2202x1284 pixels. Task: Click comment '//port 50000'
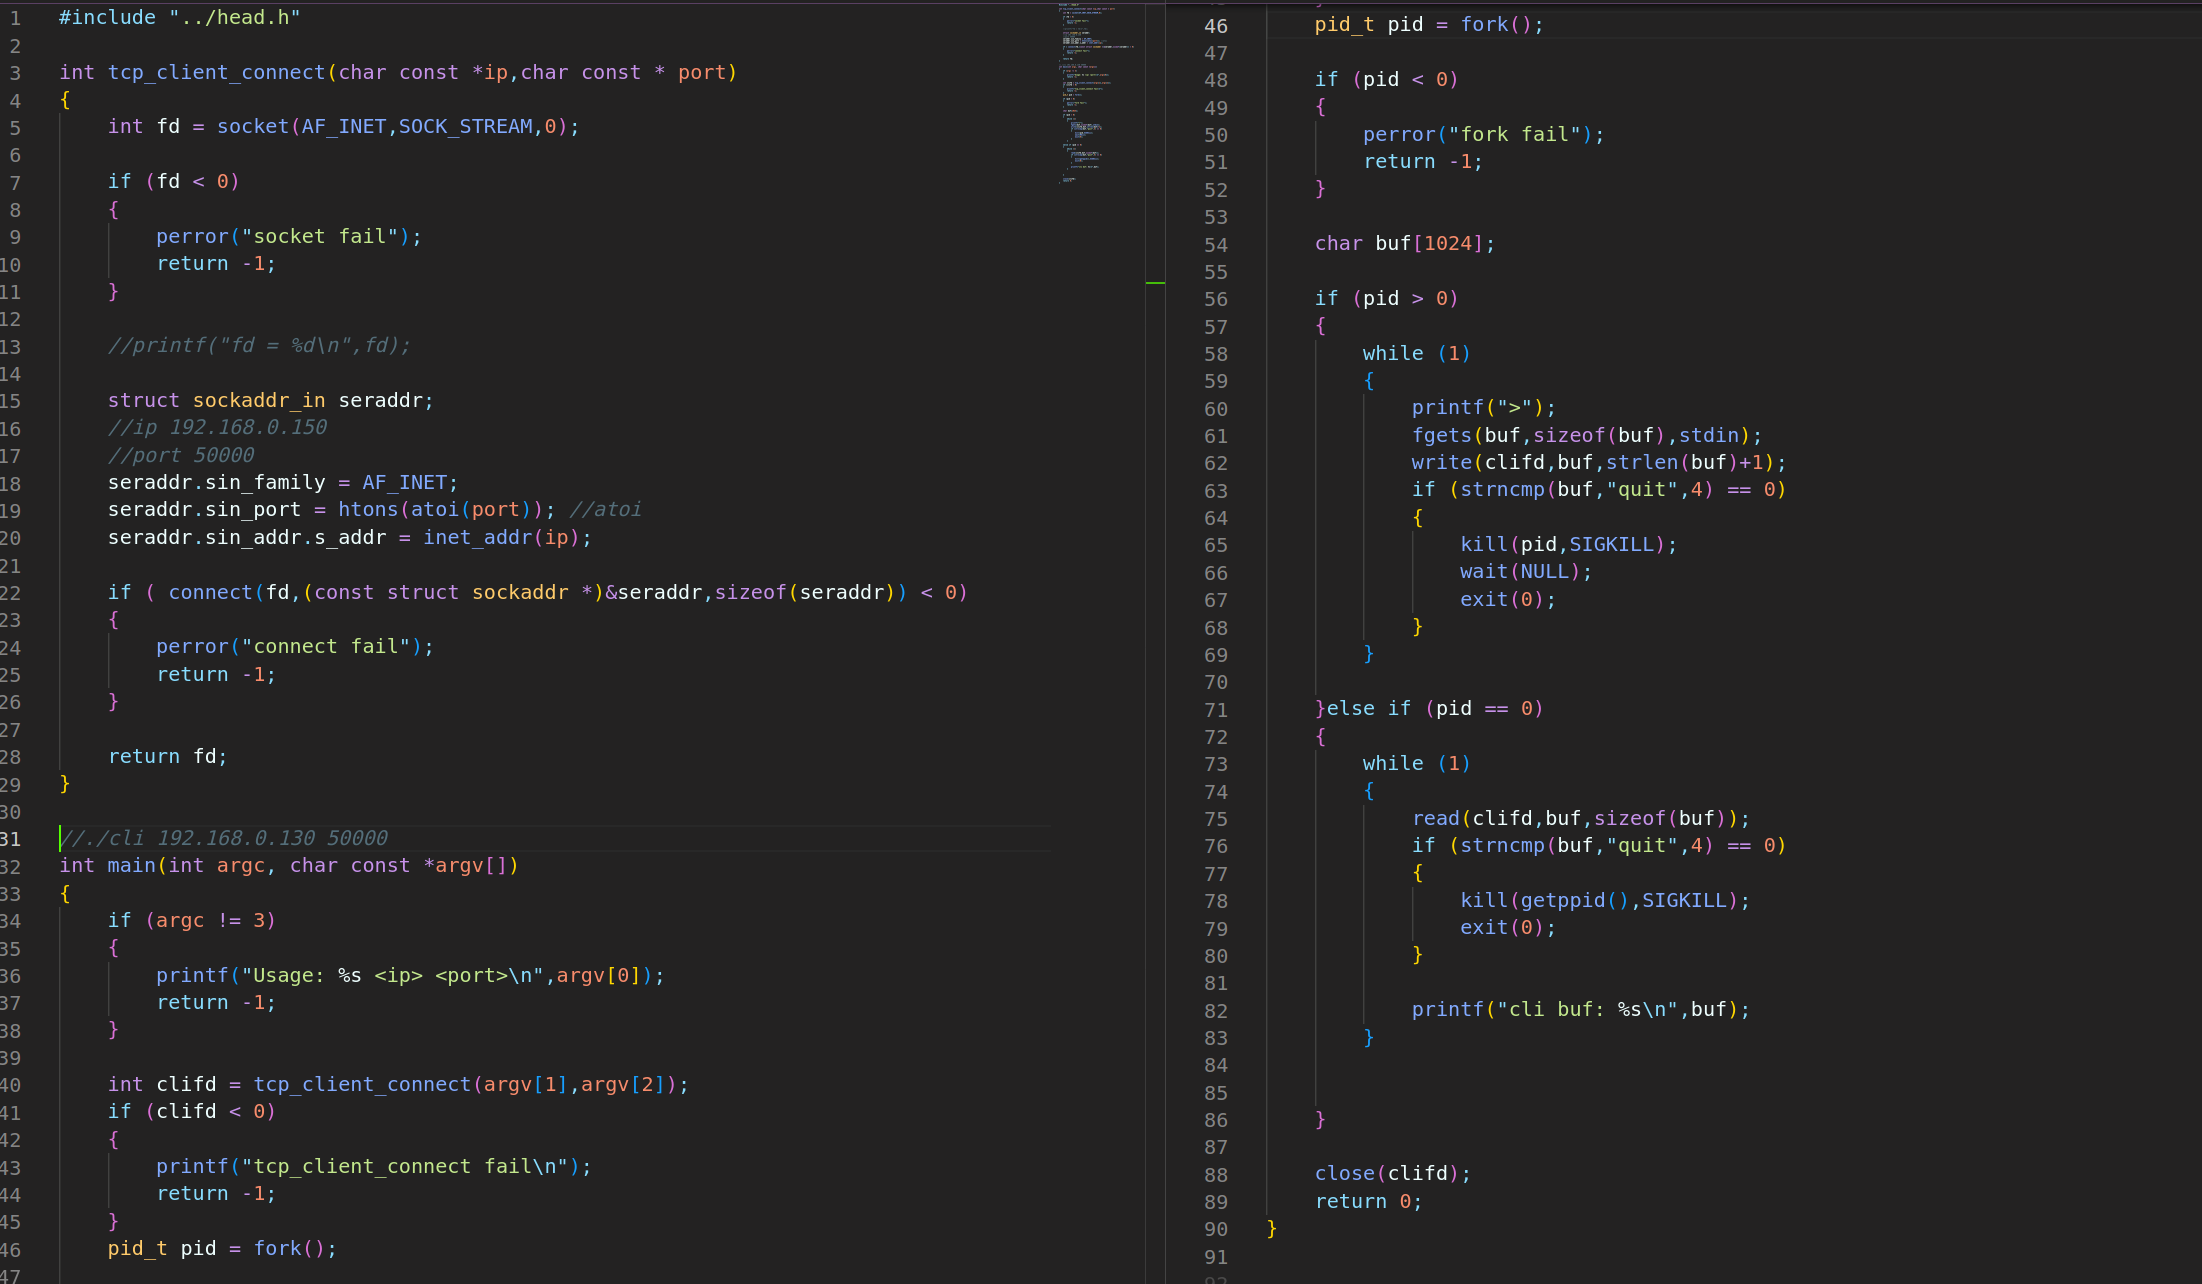pyautogui.click(x=181, y=455)
